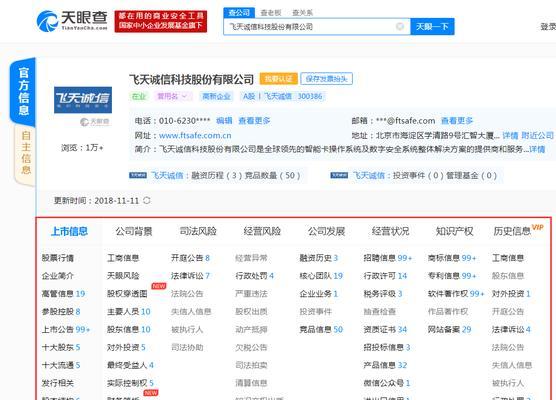Click the 保存发票抬头 button
This screenshot has height=400, width=556.
tap(327, 79)
